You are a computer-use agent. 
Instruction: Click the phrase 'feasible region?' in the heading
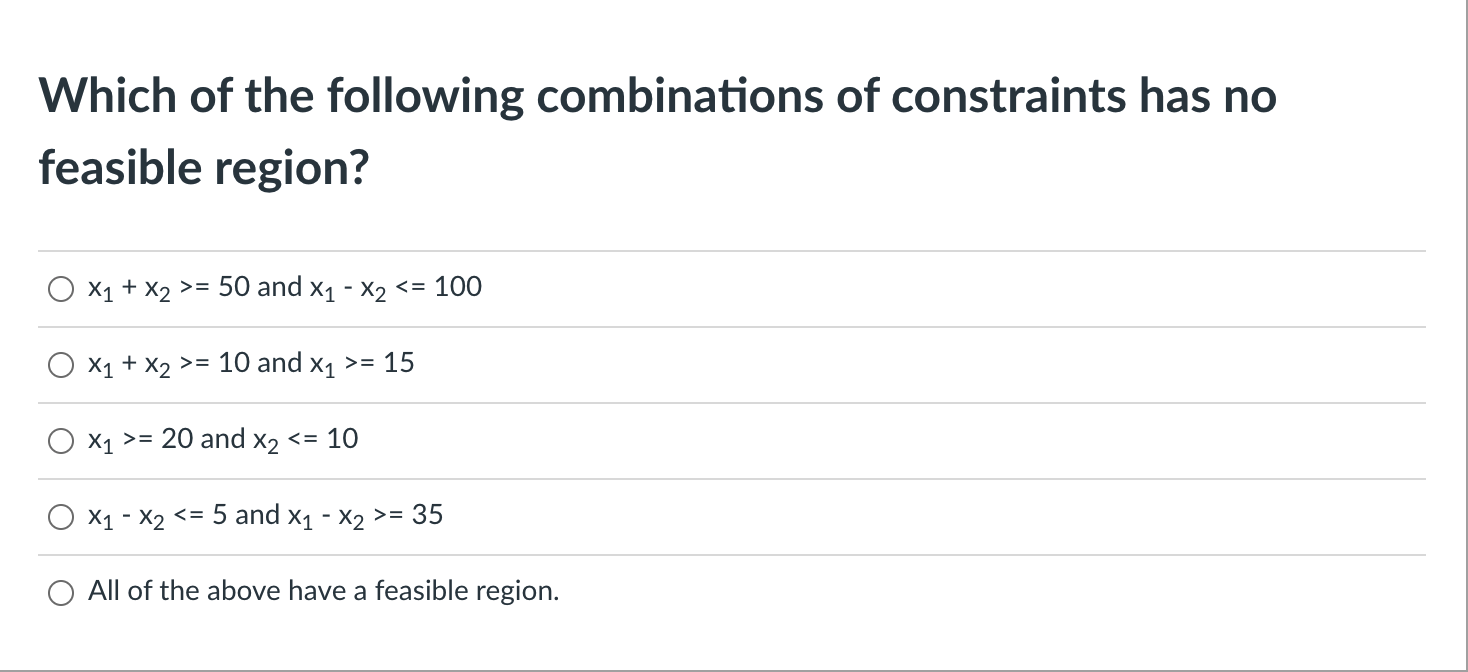tap(202, 167)
